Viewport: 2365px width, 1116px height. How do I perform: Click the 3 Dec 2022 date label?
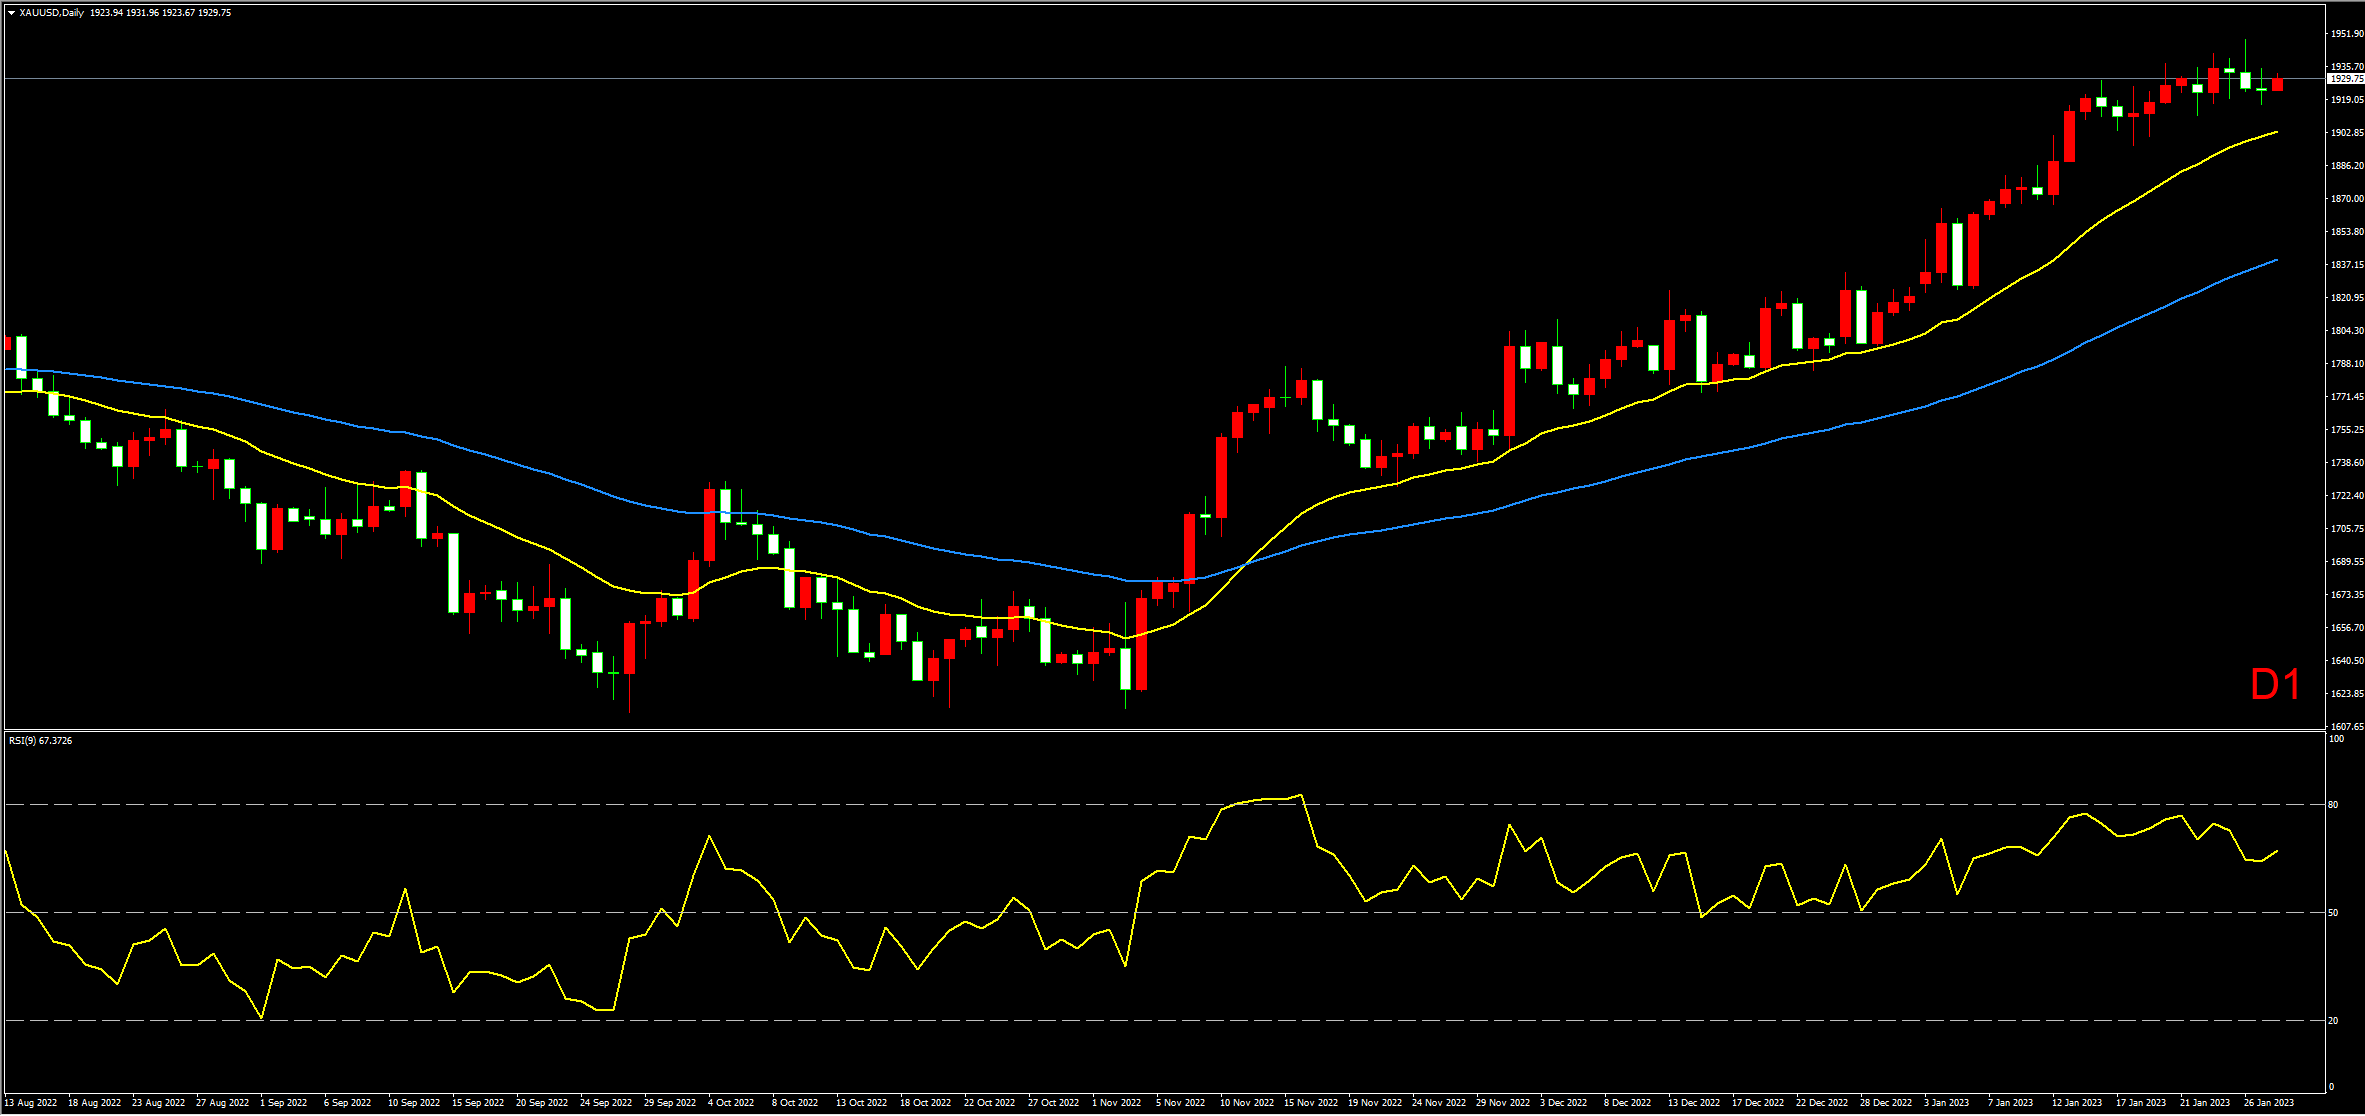coord(1564,1103)
